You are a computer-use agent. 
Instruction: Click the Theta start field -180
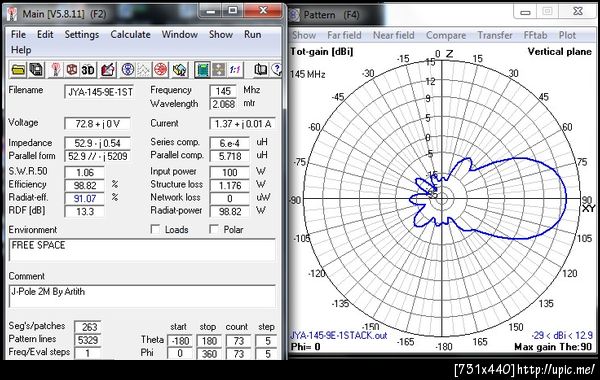click(x=180, y=341)
